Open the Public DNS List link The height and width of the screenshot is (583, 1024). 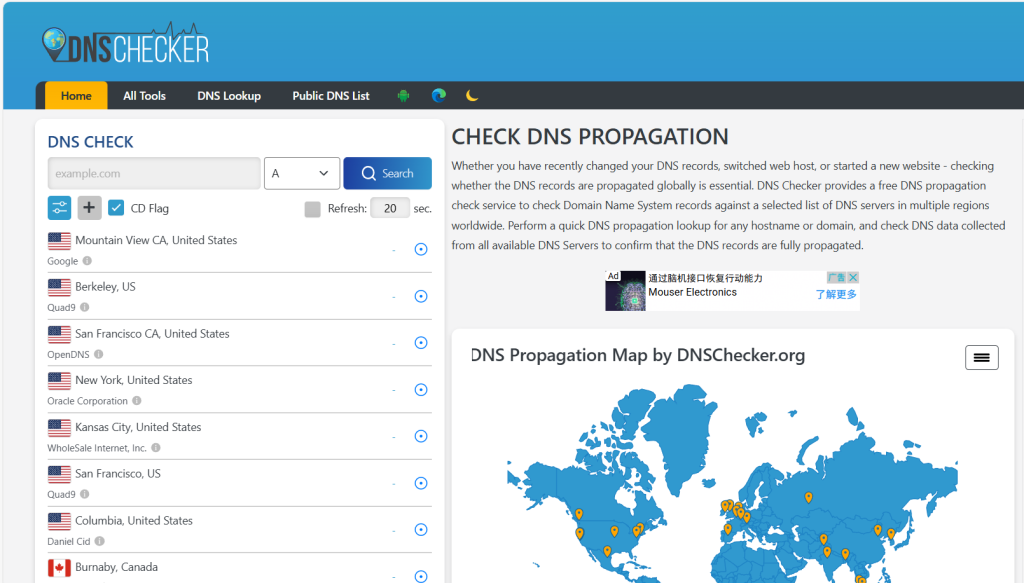(x=331, y=96)
